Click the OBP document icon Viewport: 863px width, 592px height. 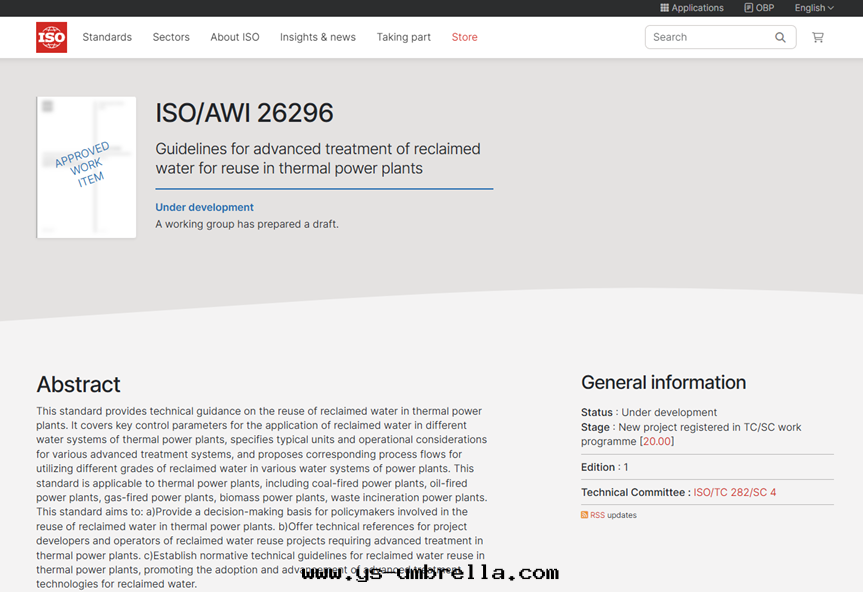748,8
